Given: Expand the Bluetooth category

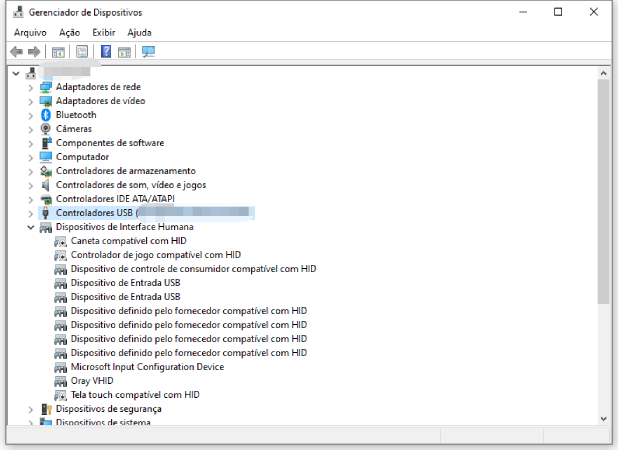Looking at the screenshot, I should point(31,115).
